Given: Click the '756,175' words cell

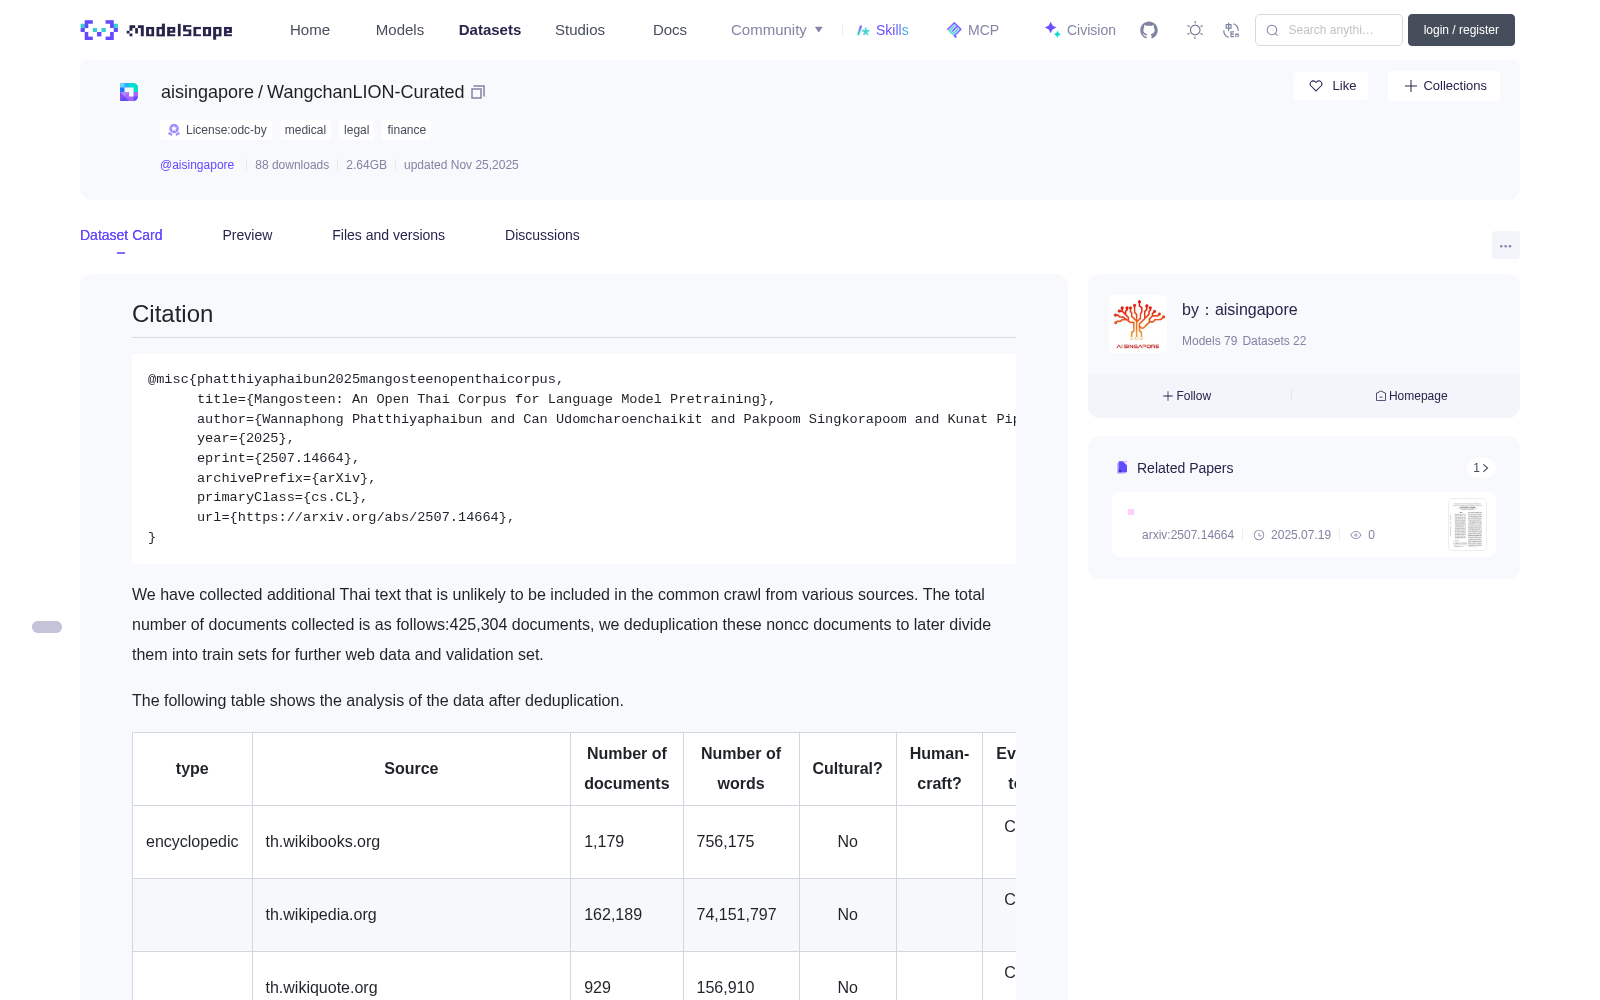Looking at the screenshot, I should pos(741,842).
